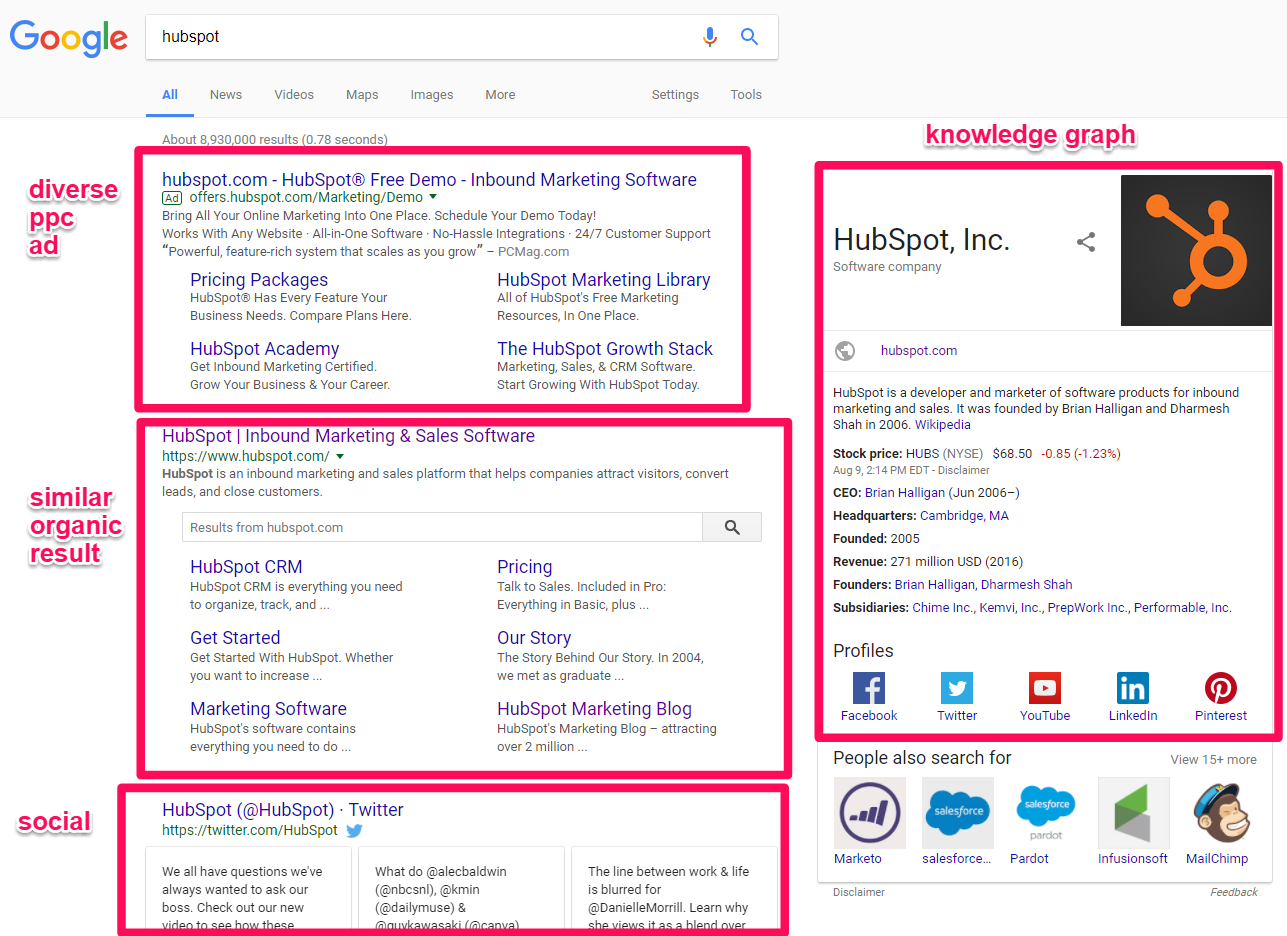Open the organic Pricing sitelink
This screenshot has width=1287, height=936.
pos(525,567)
